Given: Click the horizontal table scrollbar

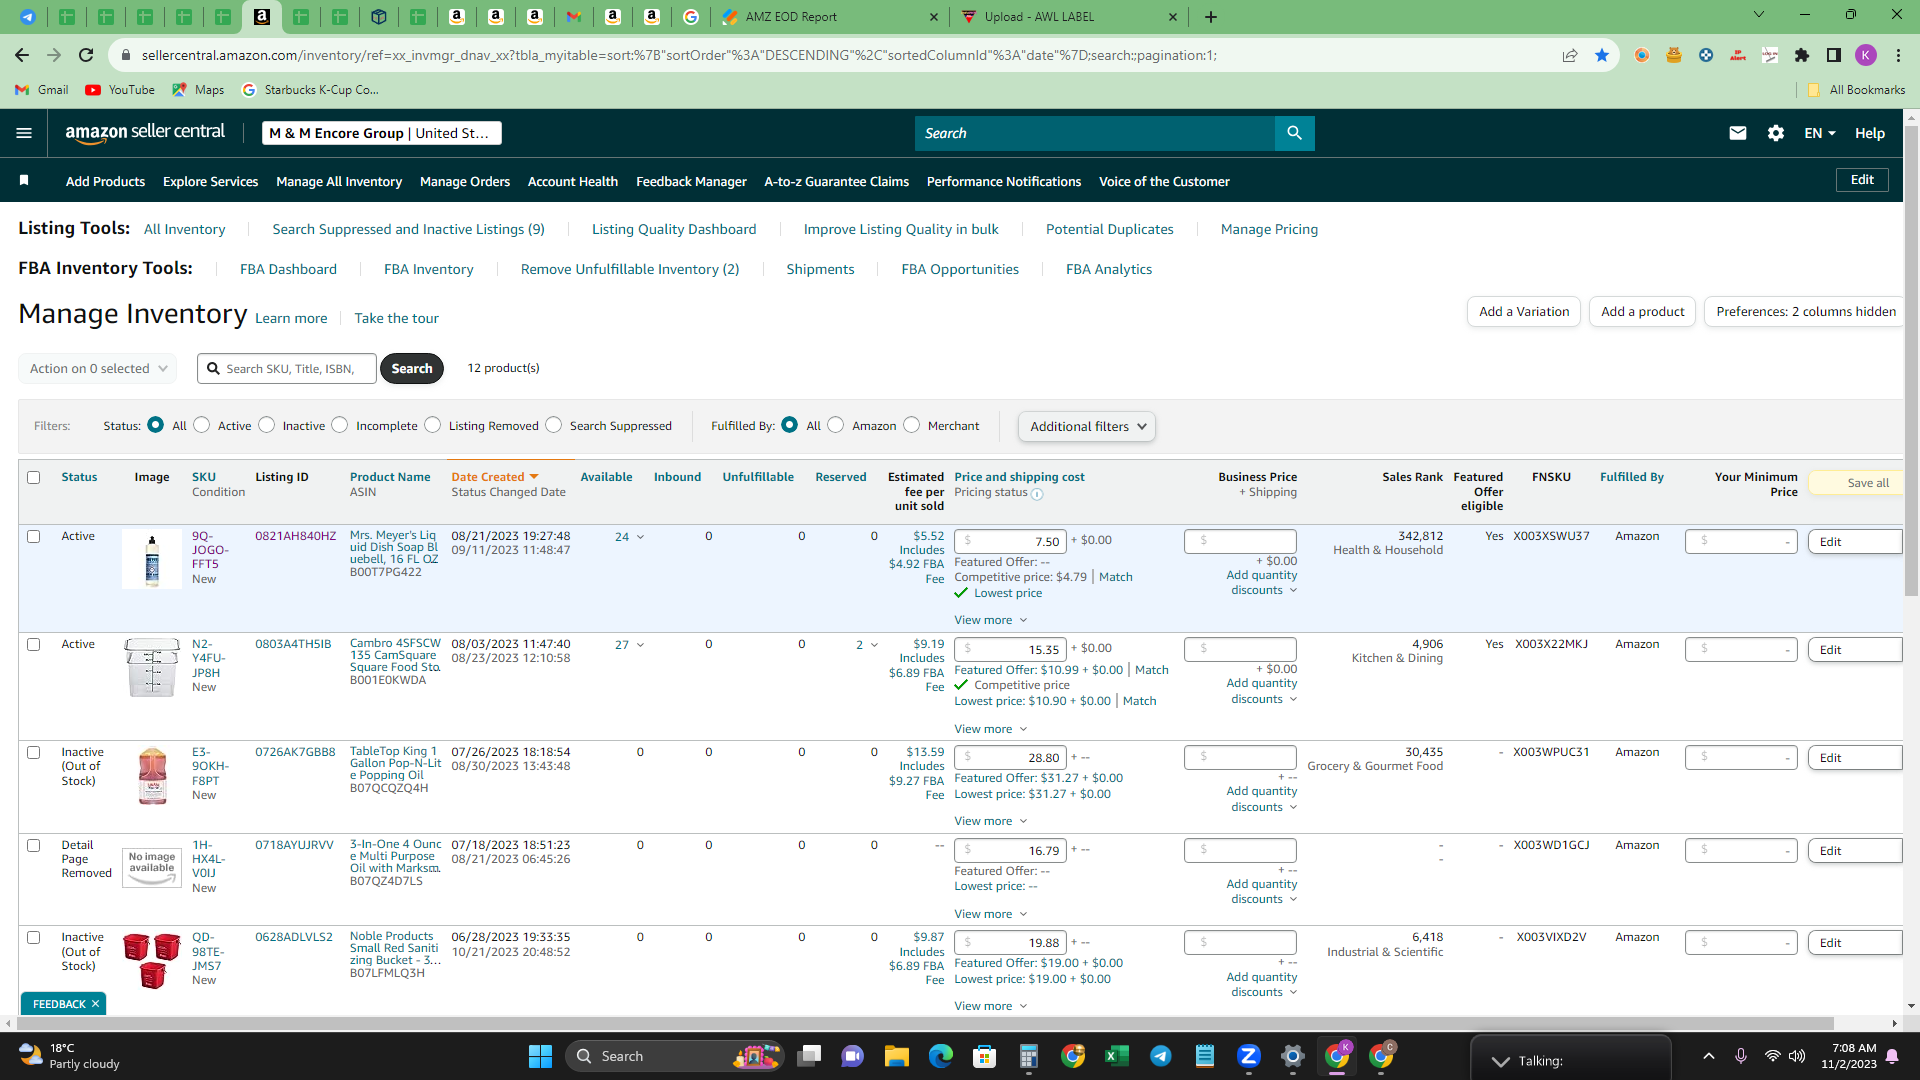Looking at the screenshot, I should coord(925,1023).
